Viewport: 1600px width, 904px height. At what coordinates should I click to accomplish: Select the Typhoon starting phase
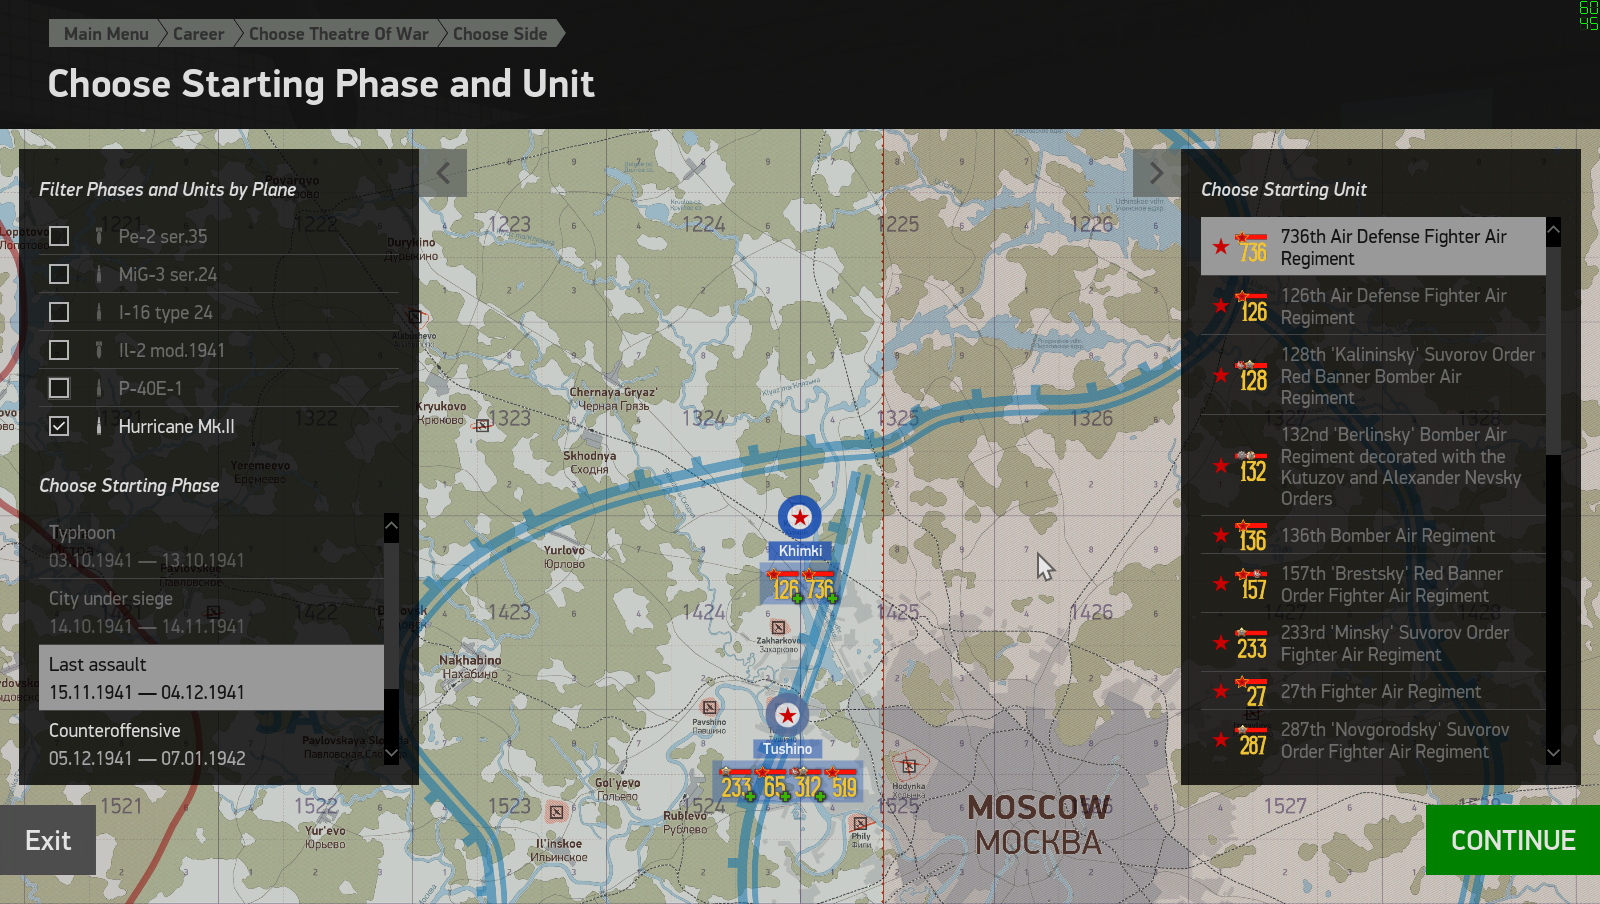point(211,546)
